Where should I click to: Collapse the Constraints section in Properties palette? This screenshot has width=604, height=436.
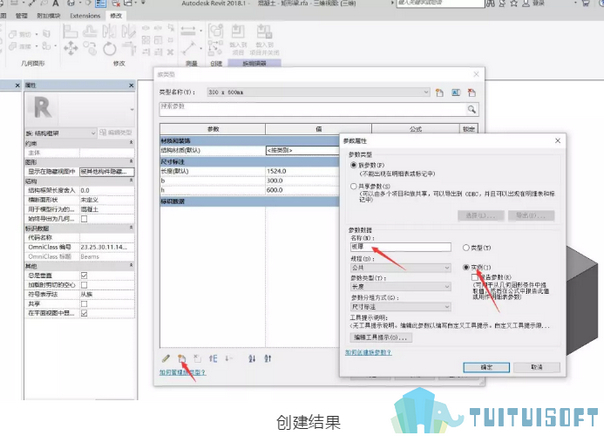(x=131, y=143)
